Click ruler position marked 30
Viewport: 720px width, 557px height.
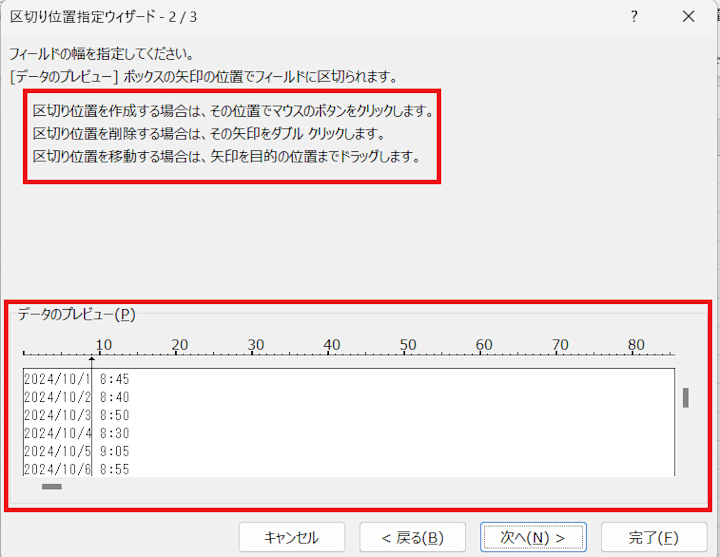point(256,345)
